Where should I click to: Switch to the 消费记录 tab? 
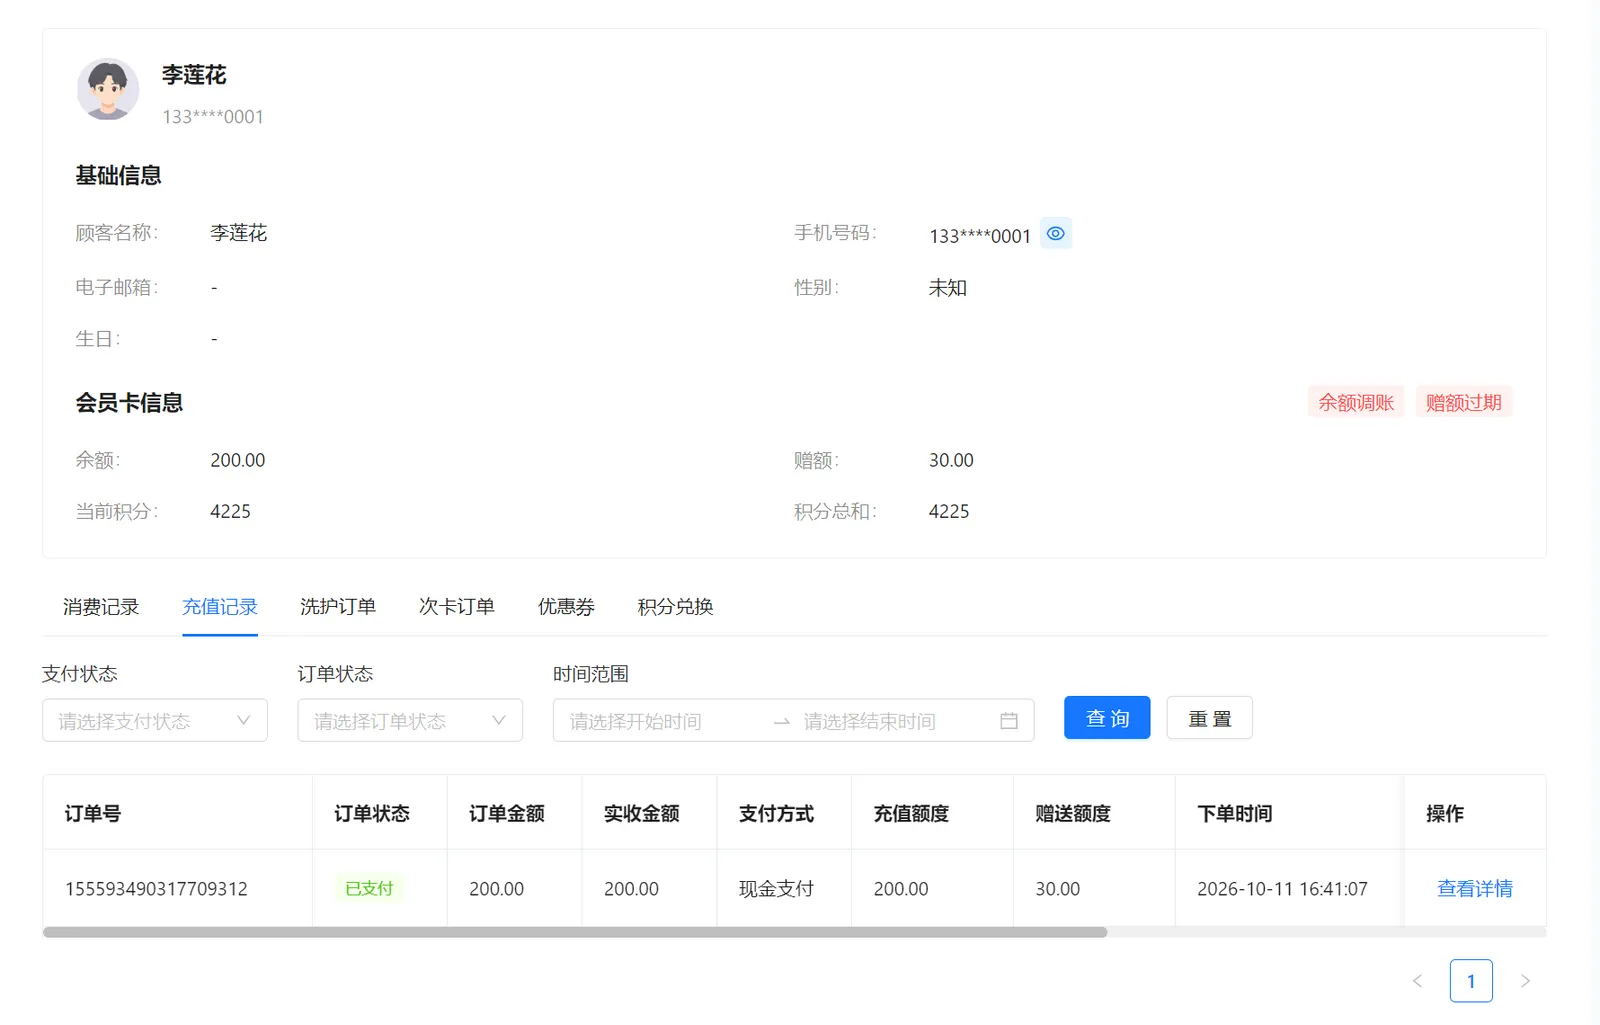(x=101, y=607)
